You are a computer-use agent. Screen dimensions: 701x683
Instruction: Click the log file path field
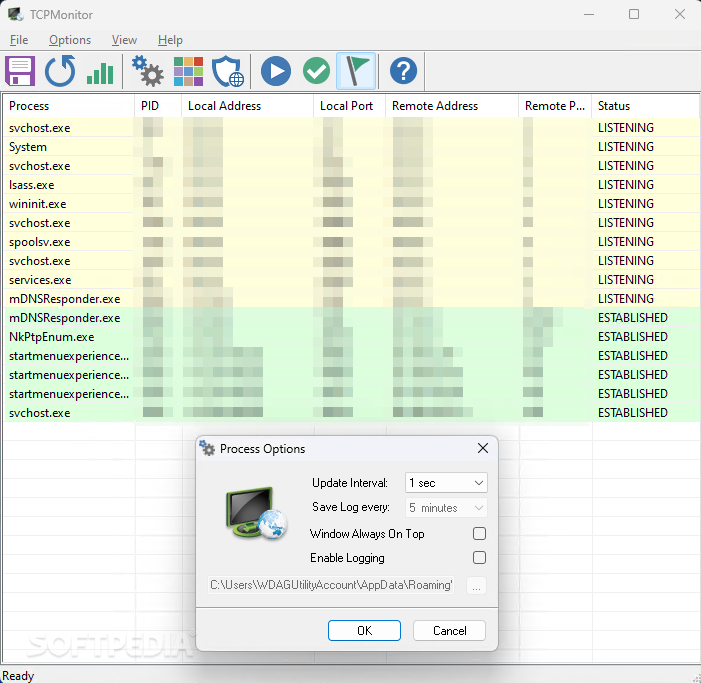point(331,585)
